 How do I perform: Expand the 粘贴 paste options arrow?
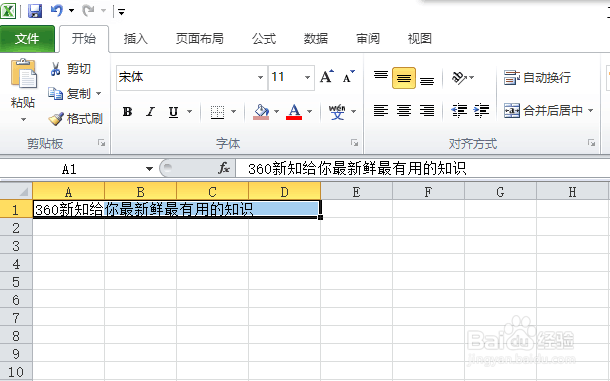click(x=23, y=119)
